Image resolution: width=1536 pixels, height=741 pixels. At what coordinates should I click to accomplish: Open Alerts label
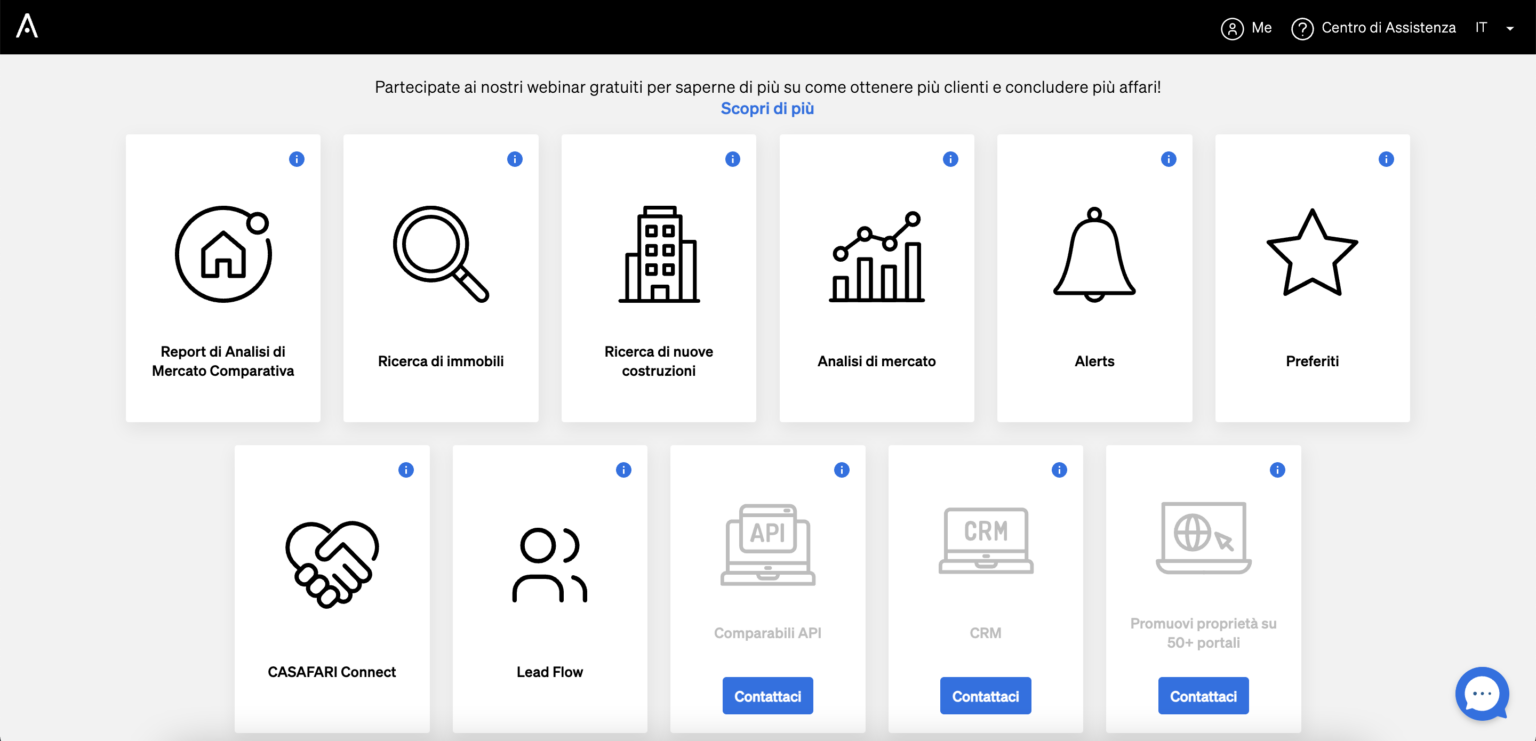[x=1095, y=361]
